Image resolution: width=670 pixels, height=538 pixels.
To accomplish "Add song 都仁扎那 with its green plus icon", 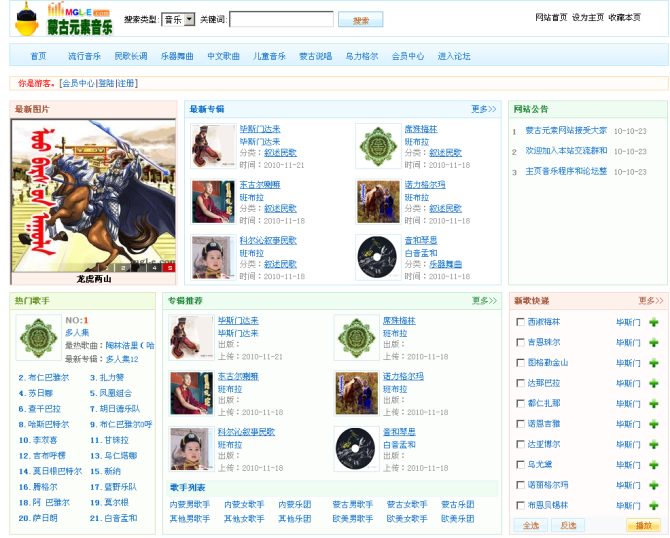I will (x=653, y=404).
